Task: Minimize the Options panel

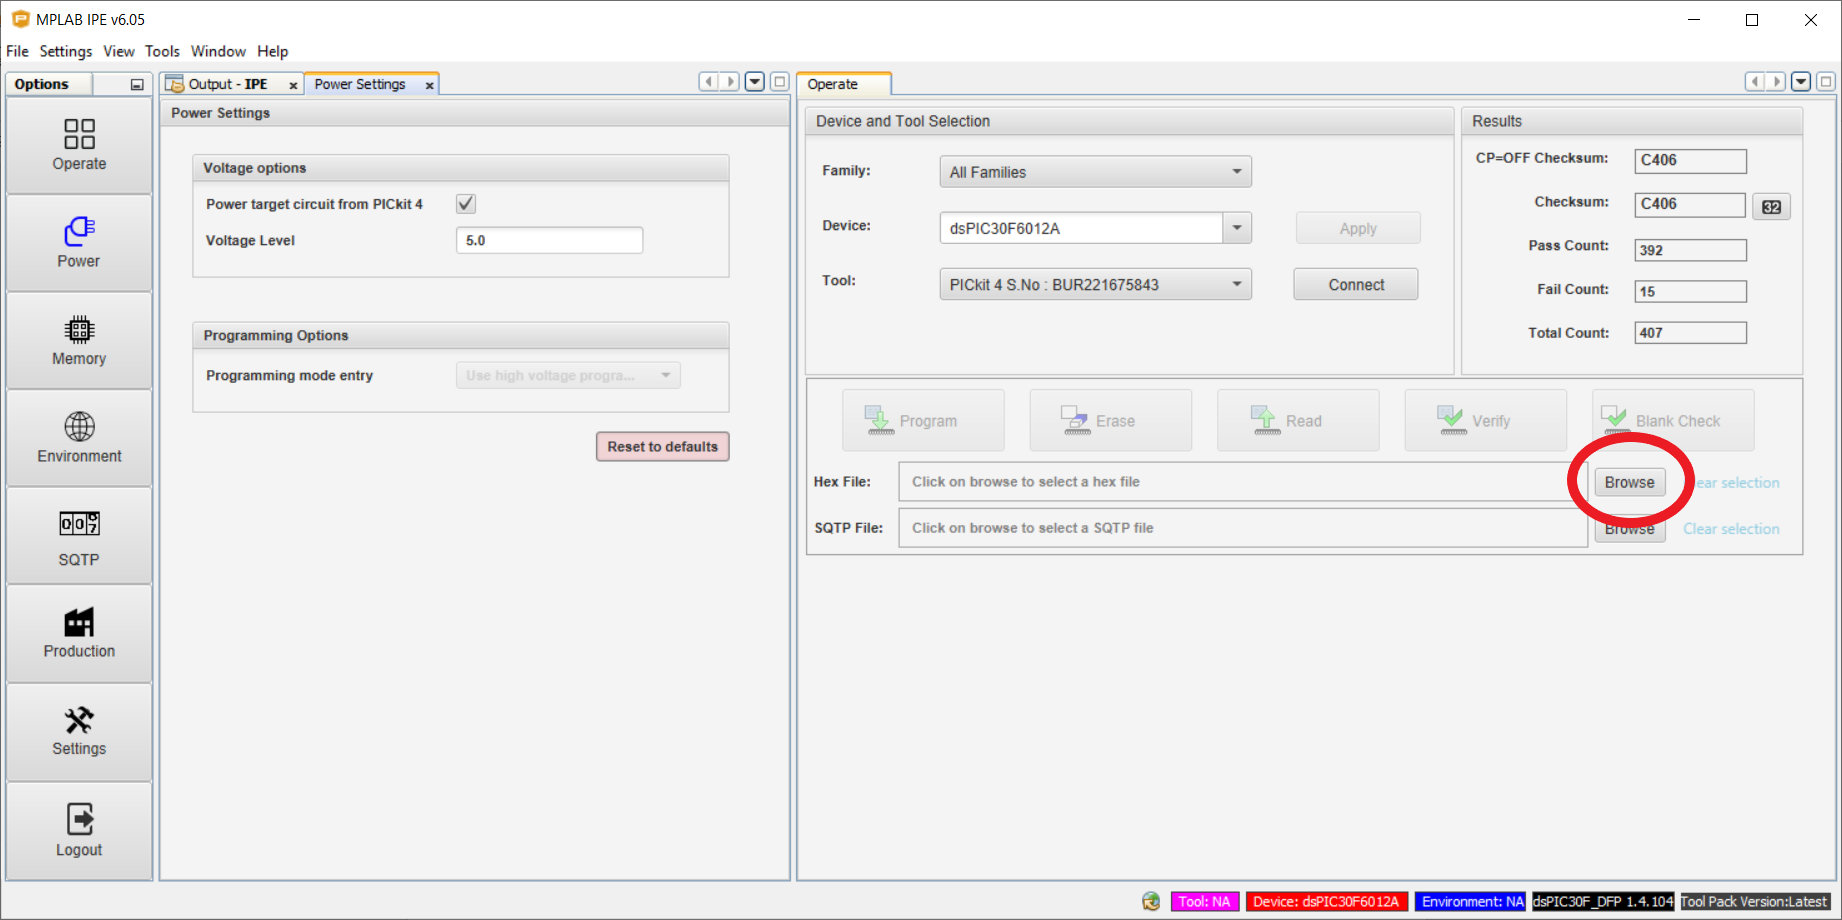Action: pos(137,85)
